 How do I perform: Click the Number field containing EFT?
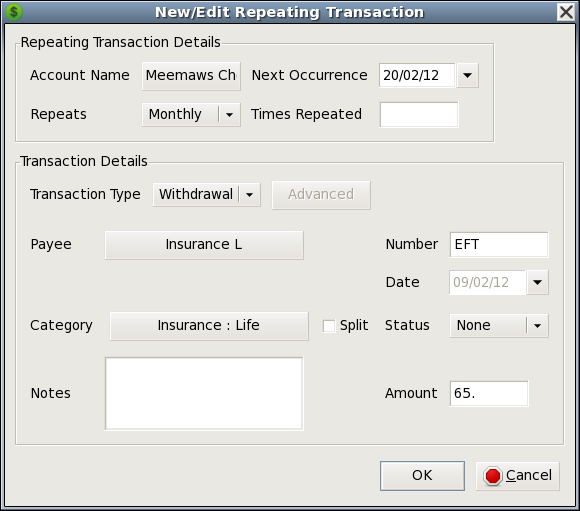click(499, 245)
